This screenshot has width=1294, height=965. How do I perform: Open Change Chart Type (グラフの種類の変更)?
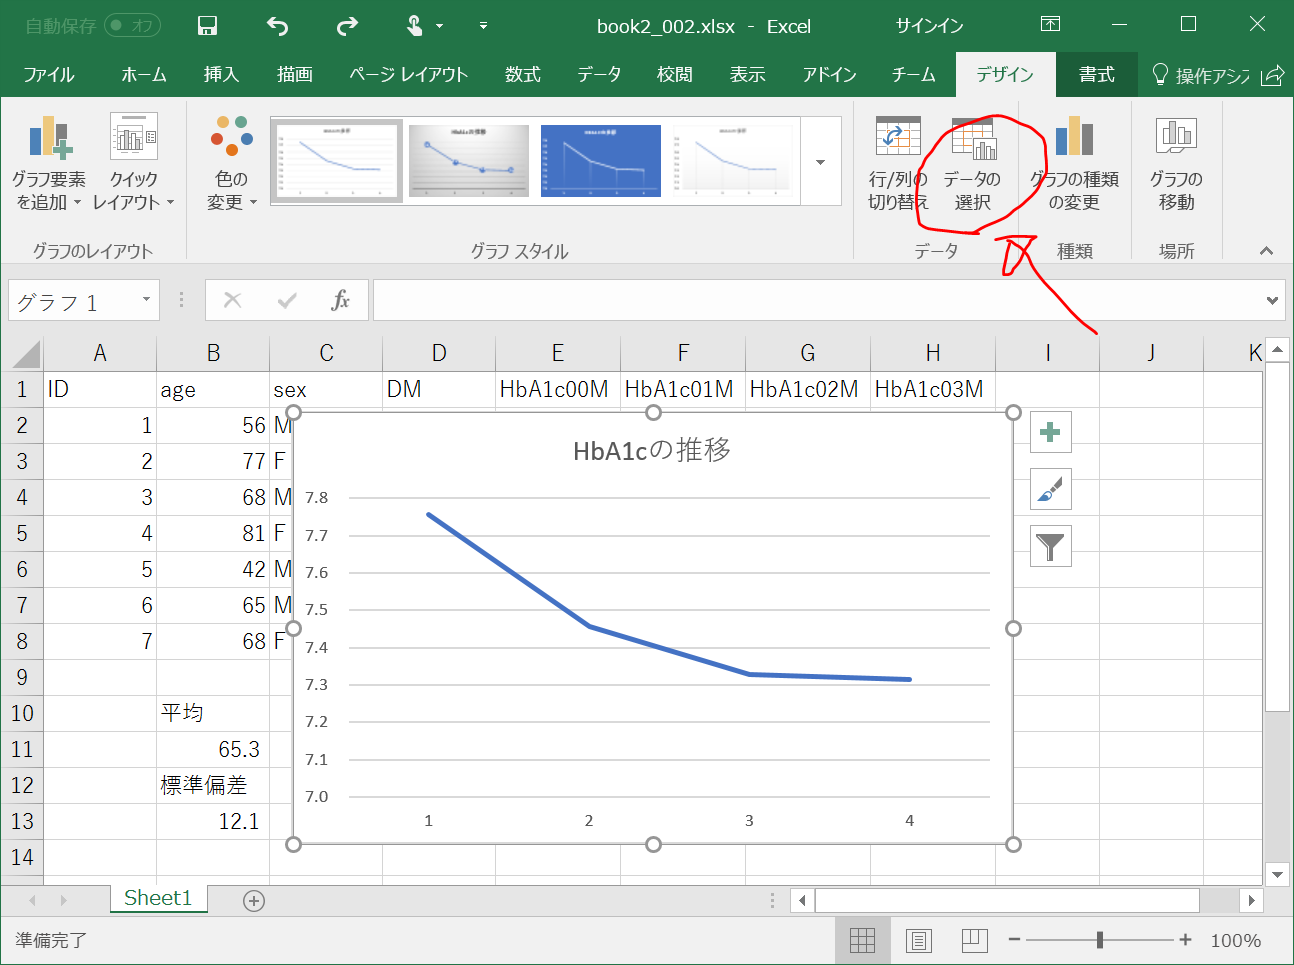[x=1074, y=164]
